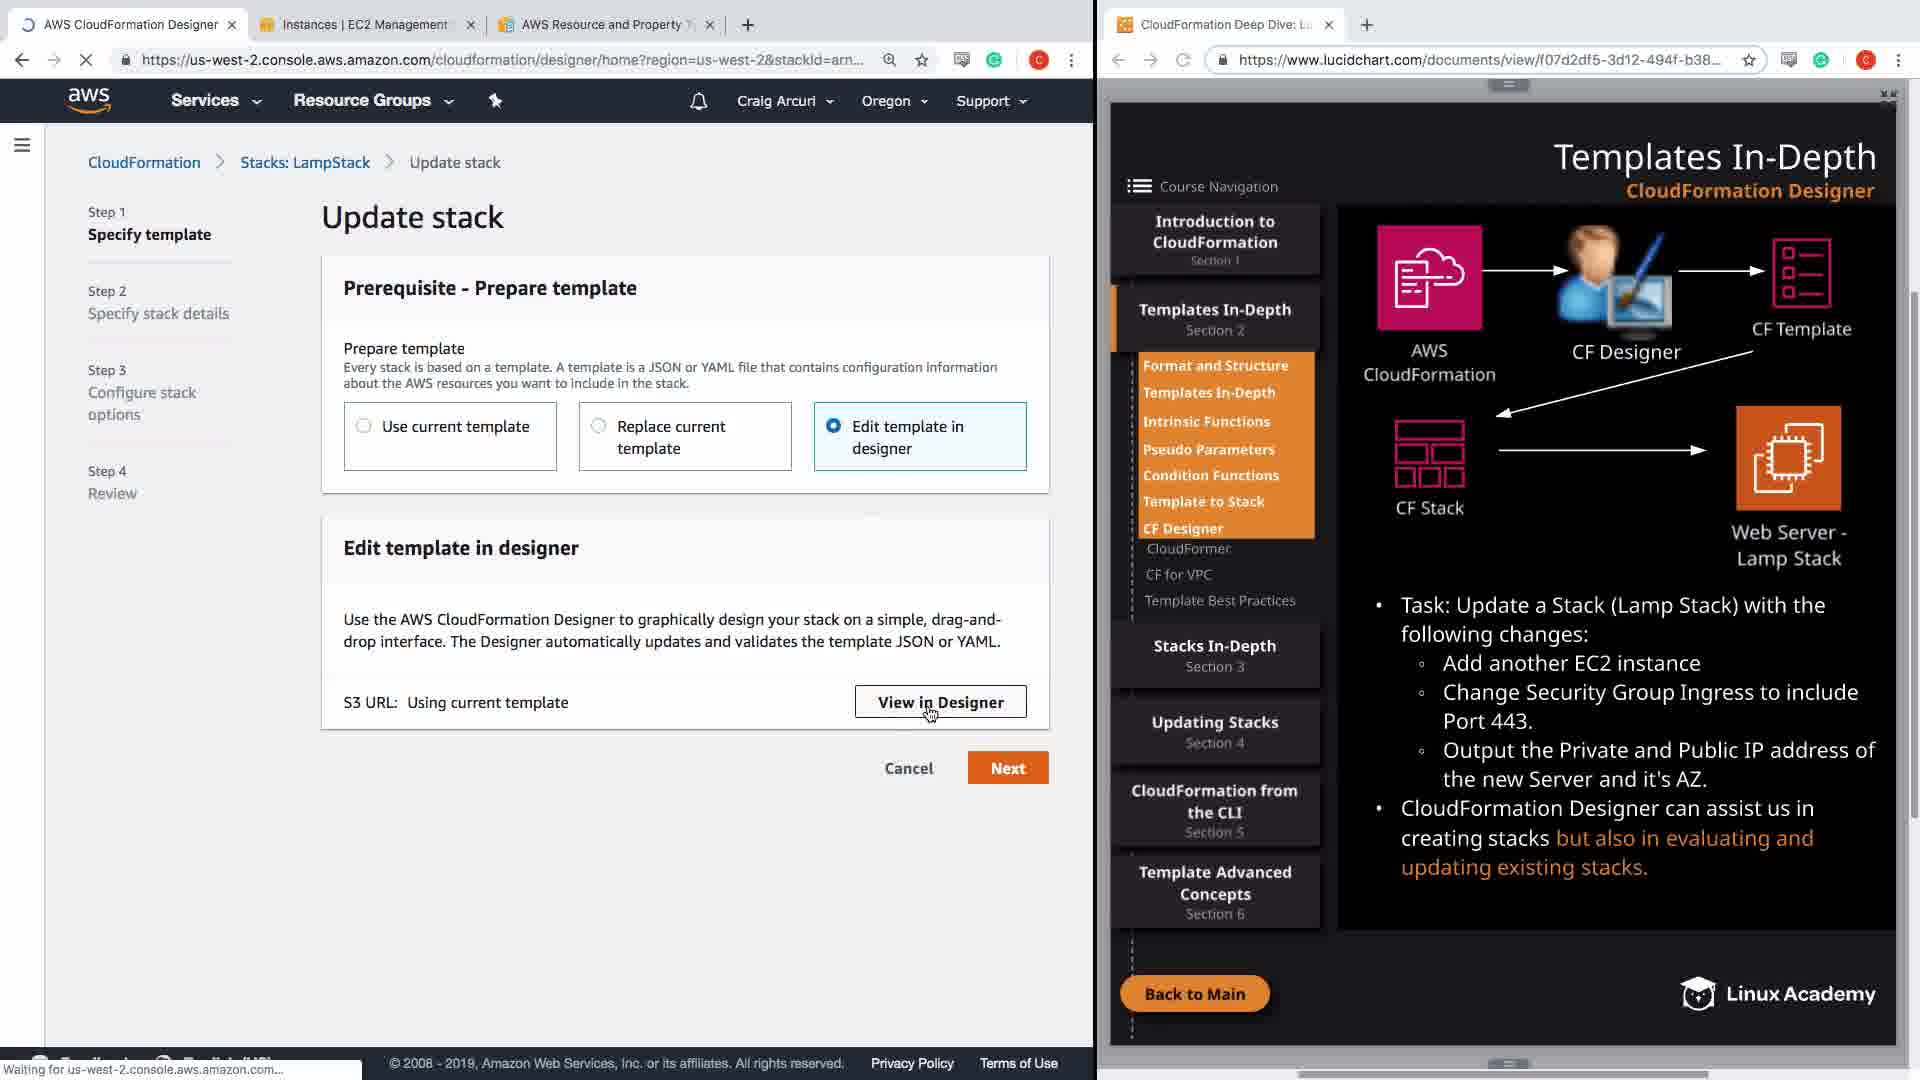The width and height of the screenshot is (1920, 1080).
Task: Click the View in Designer button
Action: pyautogui.click(x=940, y=702)
